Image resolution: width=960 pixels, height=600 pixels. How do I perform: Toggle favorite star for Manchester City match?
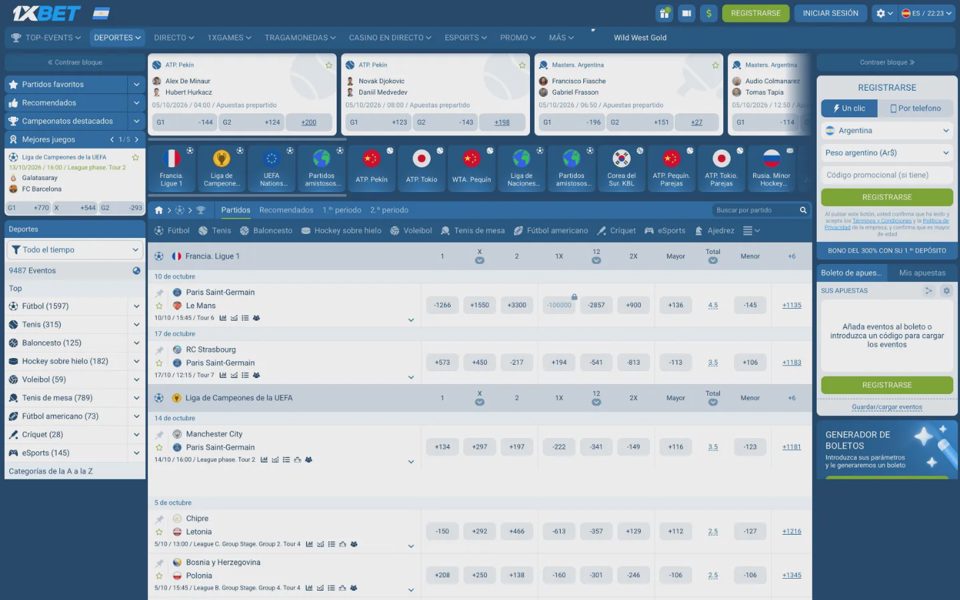tap(159, 448)
